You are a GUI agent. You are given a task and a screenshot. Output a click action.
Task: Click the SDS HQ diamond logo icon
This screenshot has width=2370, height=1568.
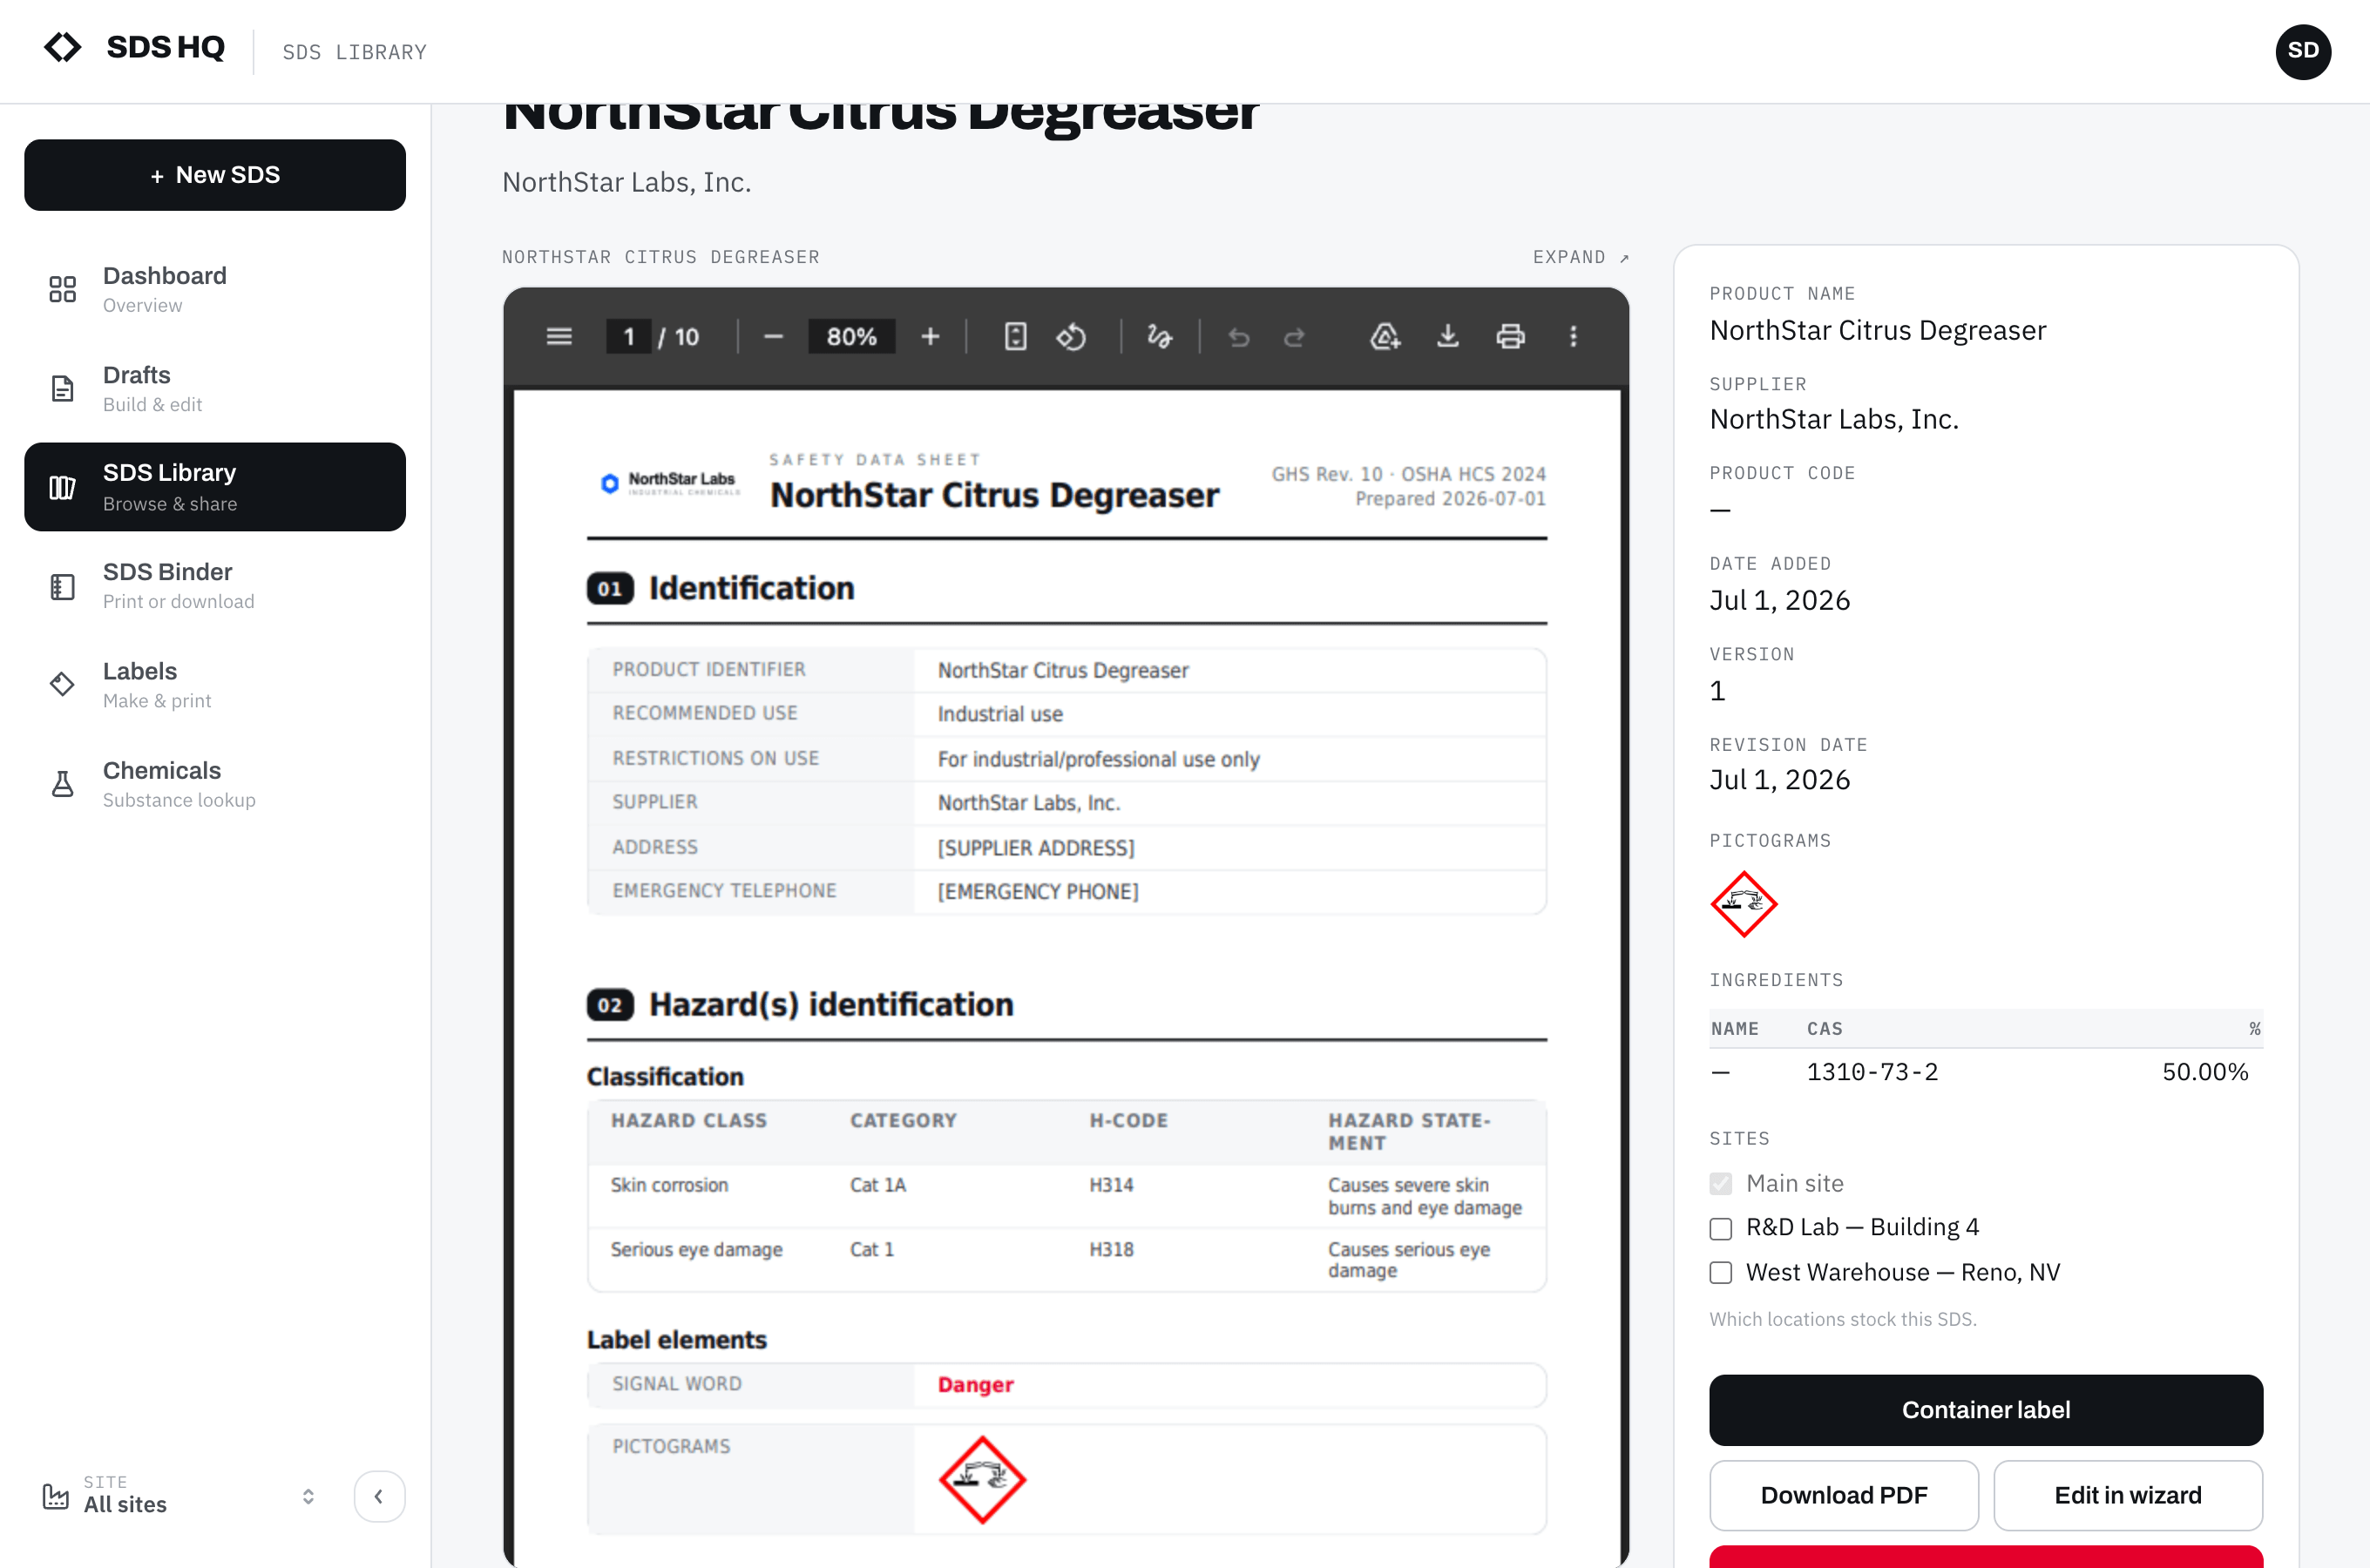63,47
